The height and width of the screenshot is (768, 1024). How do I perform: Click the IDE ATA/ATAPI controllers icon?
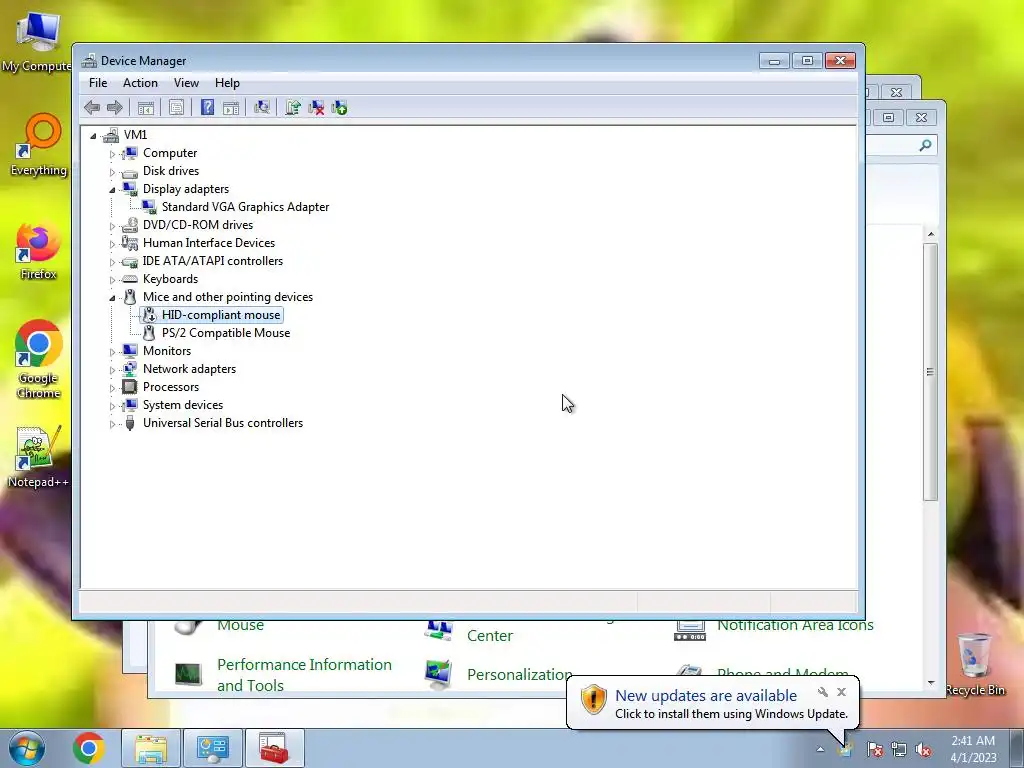(130, 261)
